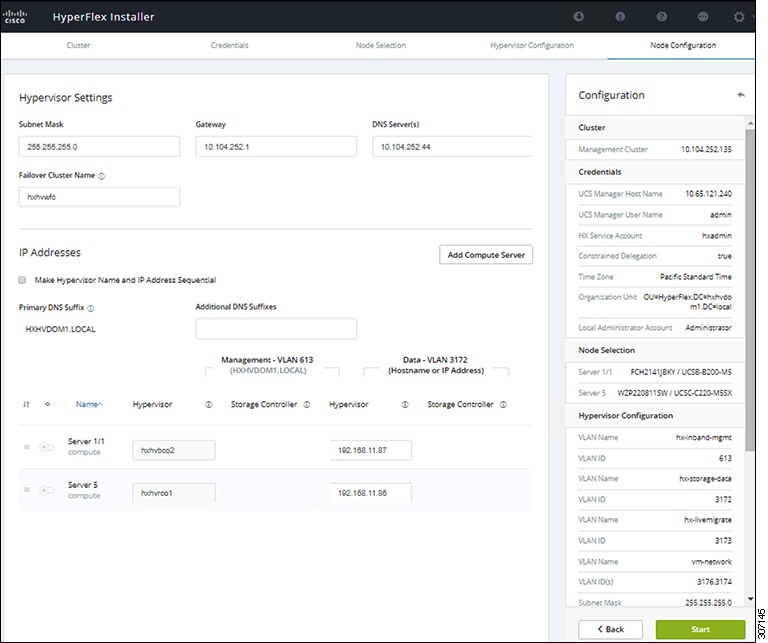Image resolution: width=768 pixels, height=643 pixels.
Task: Click drag handle for Server 5 row
Action: click(x=27, y=490)
